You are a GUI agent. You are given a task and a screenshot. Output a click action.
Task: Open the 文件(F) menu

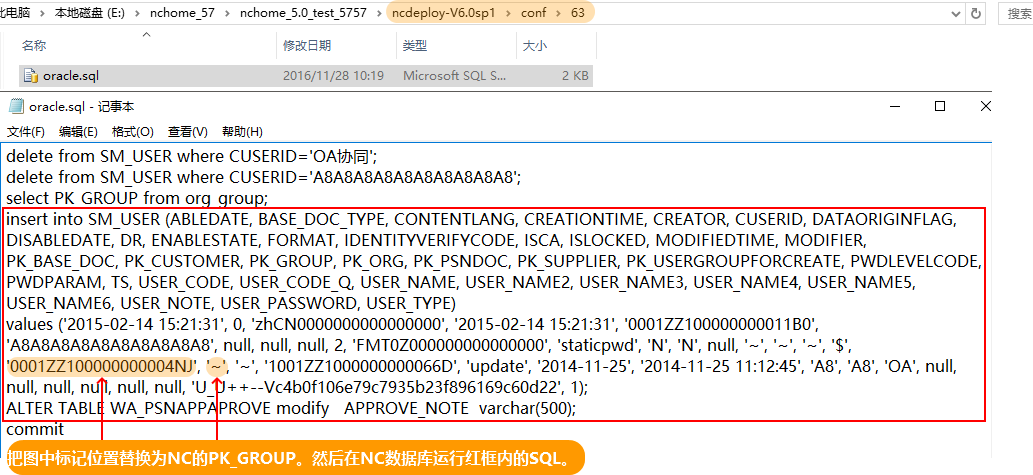[26, 131]
